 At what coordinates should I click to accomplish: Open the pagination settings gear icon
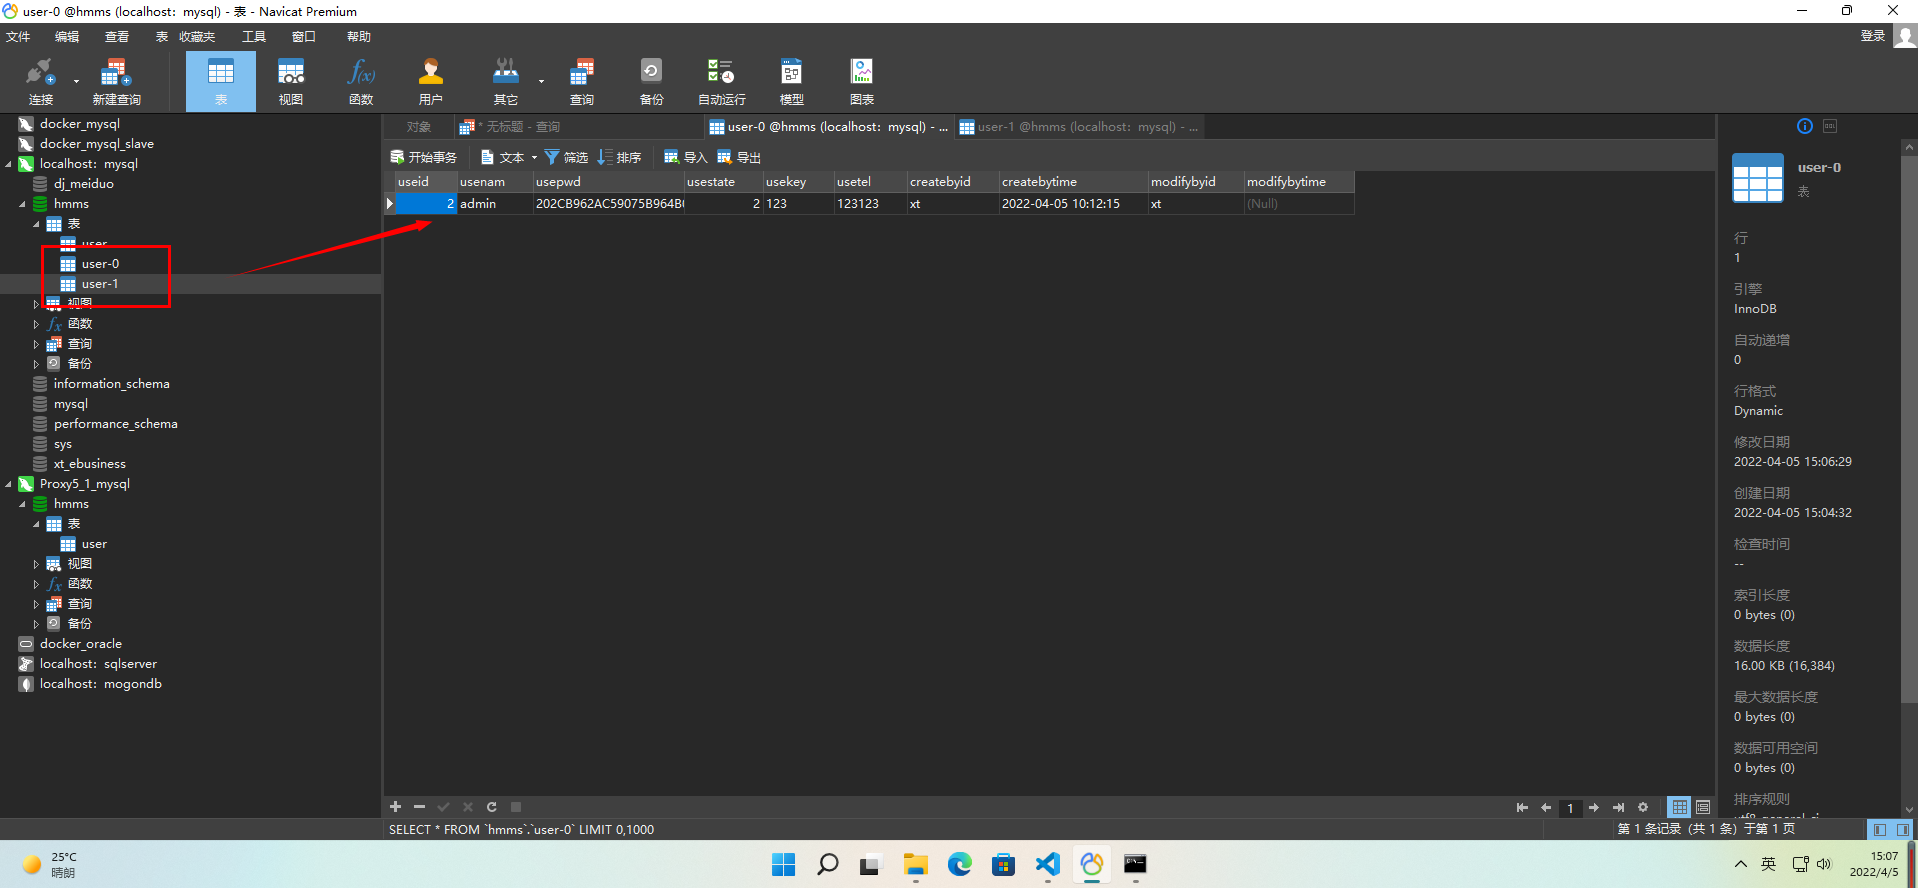coord(1642,807)
